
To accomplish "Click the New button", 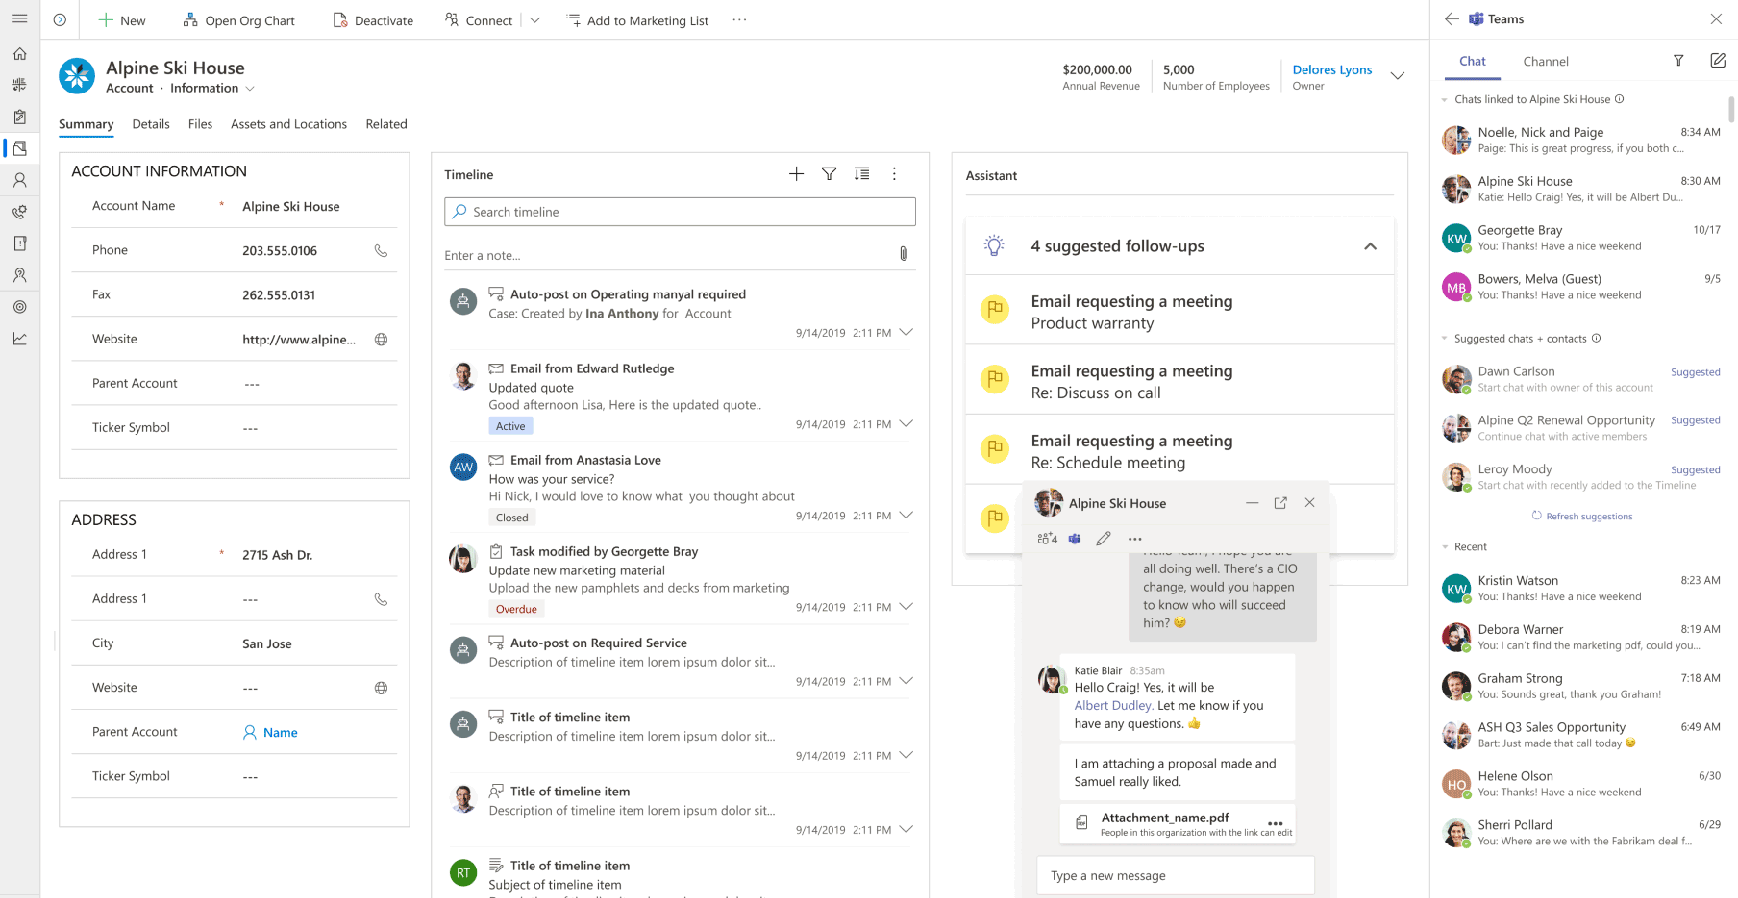I will pyautogui.click(x=122, y=20).
